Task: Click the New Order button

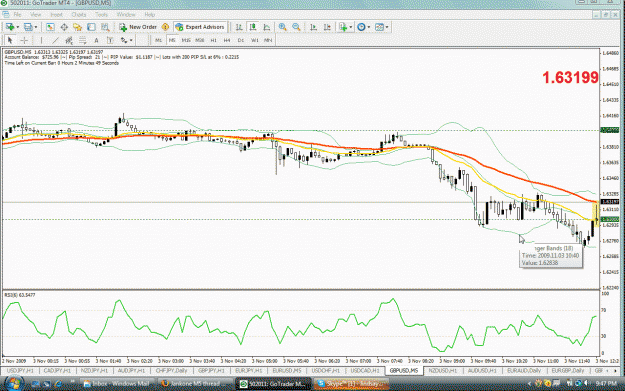Action: 138,27
